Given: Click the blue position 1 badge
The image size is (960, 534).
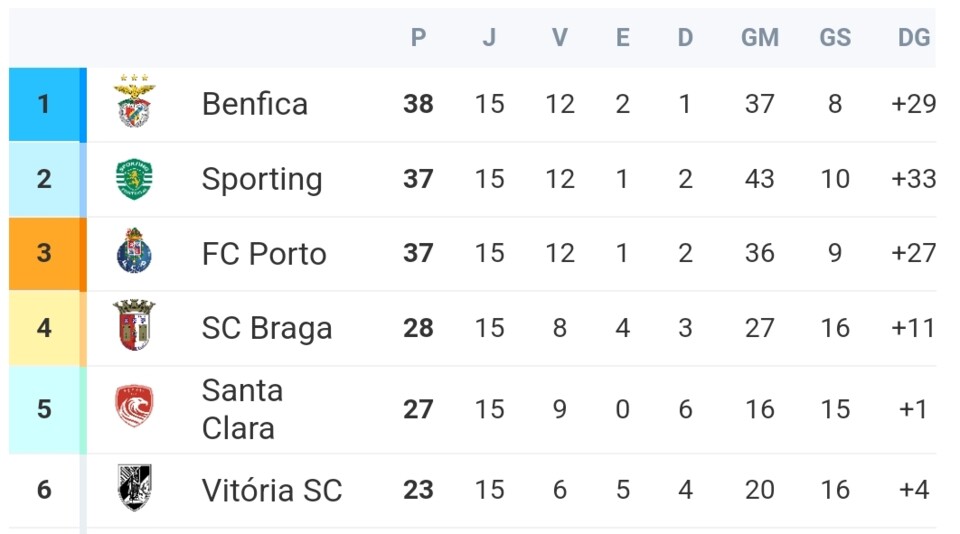Looking at the screenshot, I should pos(44,104).
